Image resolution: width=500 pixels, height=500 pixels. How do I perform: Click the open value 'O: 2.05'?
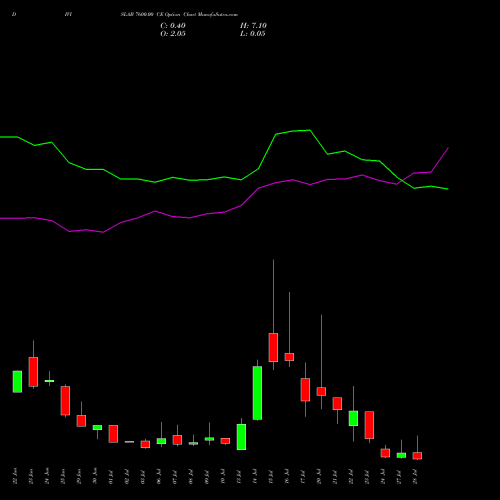click(x=173, y=34)
